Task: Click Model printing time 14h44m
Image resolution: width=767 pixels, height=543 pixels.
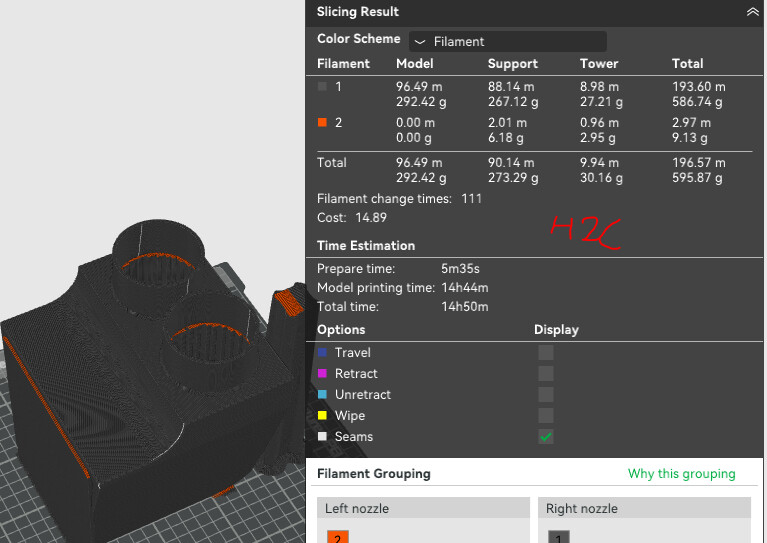Action: point(465,288)
